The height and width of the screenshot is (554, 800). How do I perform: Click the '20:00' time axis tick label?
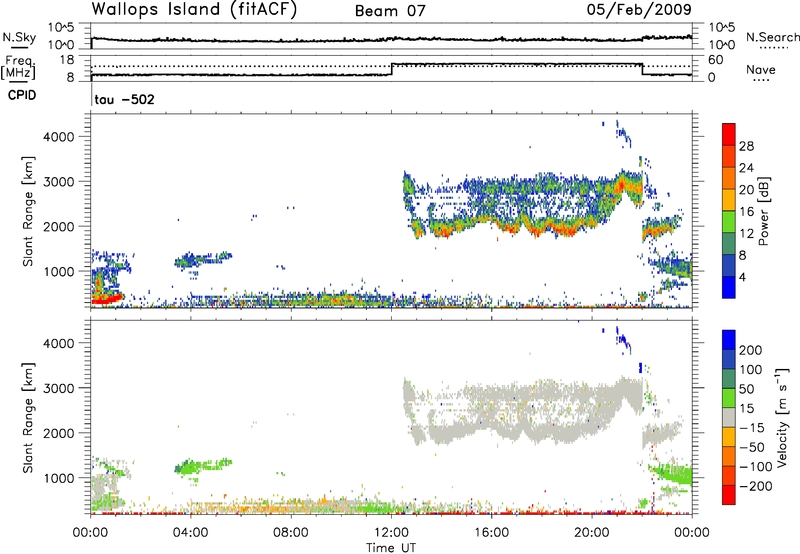point(591,533)
